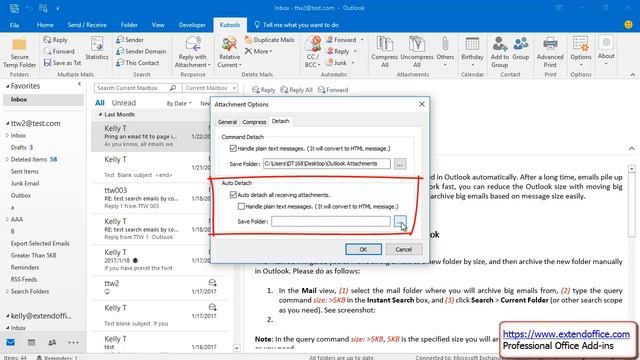
Task: Search by This Contact
Action: 138,63
